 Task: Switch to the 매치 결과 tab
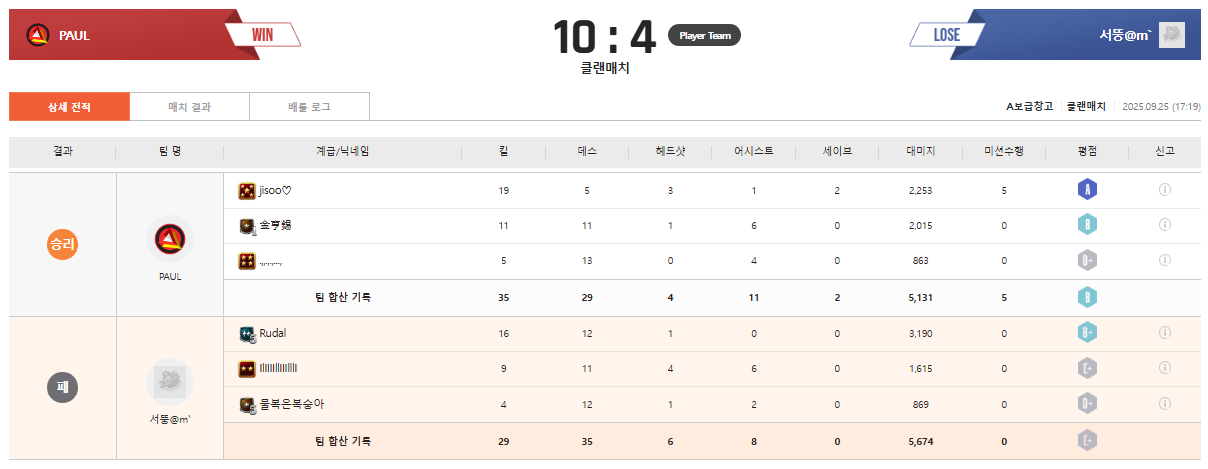point(189,106)
